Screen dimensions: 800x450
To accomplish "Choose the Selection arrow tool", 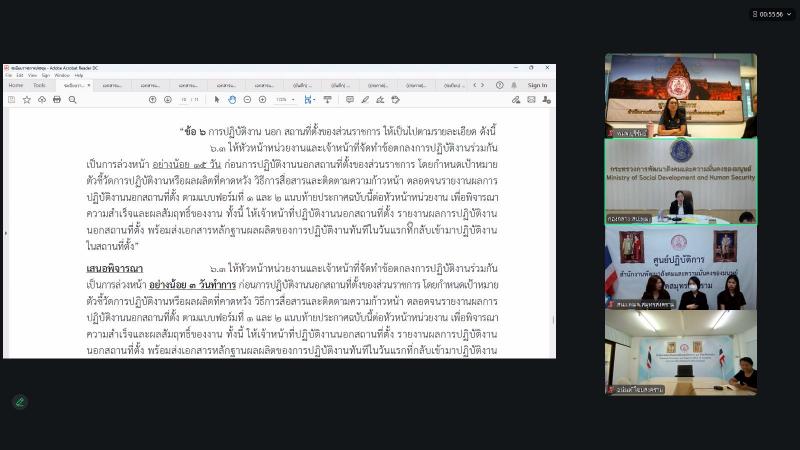I will (x=217, y=100).
